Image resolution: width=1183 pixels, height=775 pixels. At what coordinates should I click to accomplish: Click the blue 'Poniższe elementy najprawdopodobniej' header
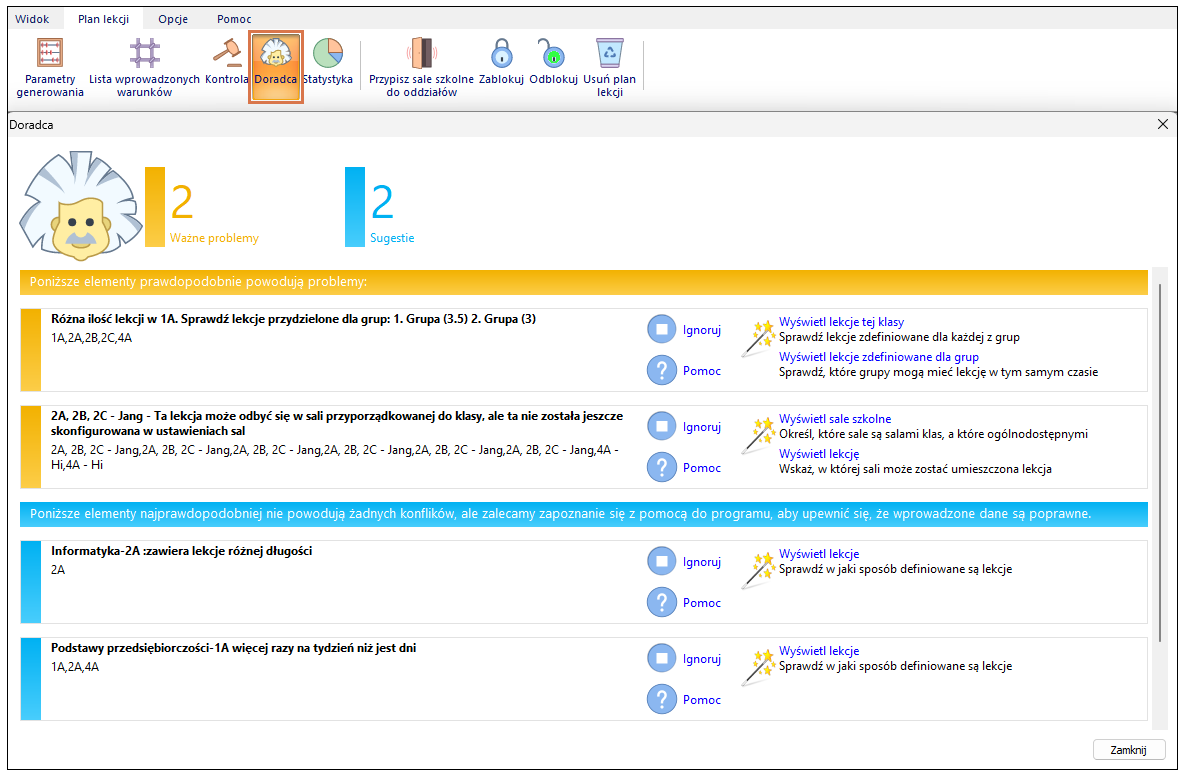click(x=584, y=514)
